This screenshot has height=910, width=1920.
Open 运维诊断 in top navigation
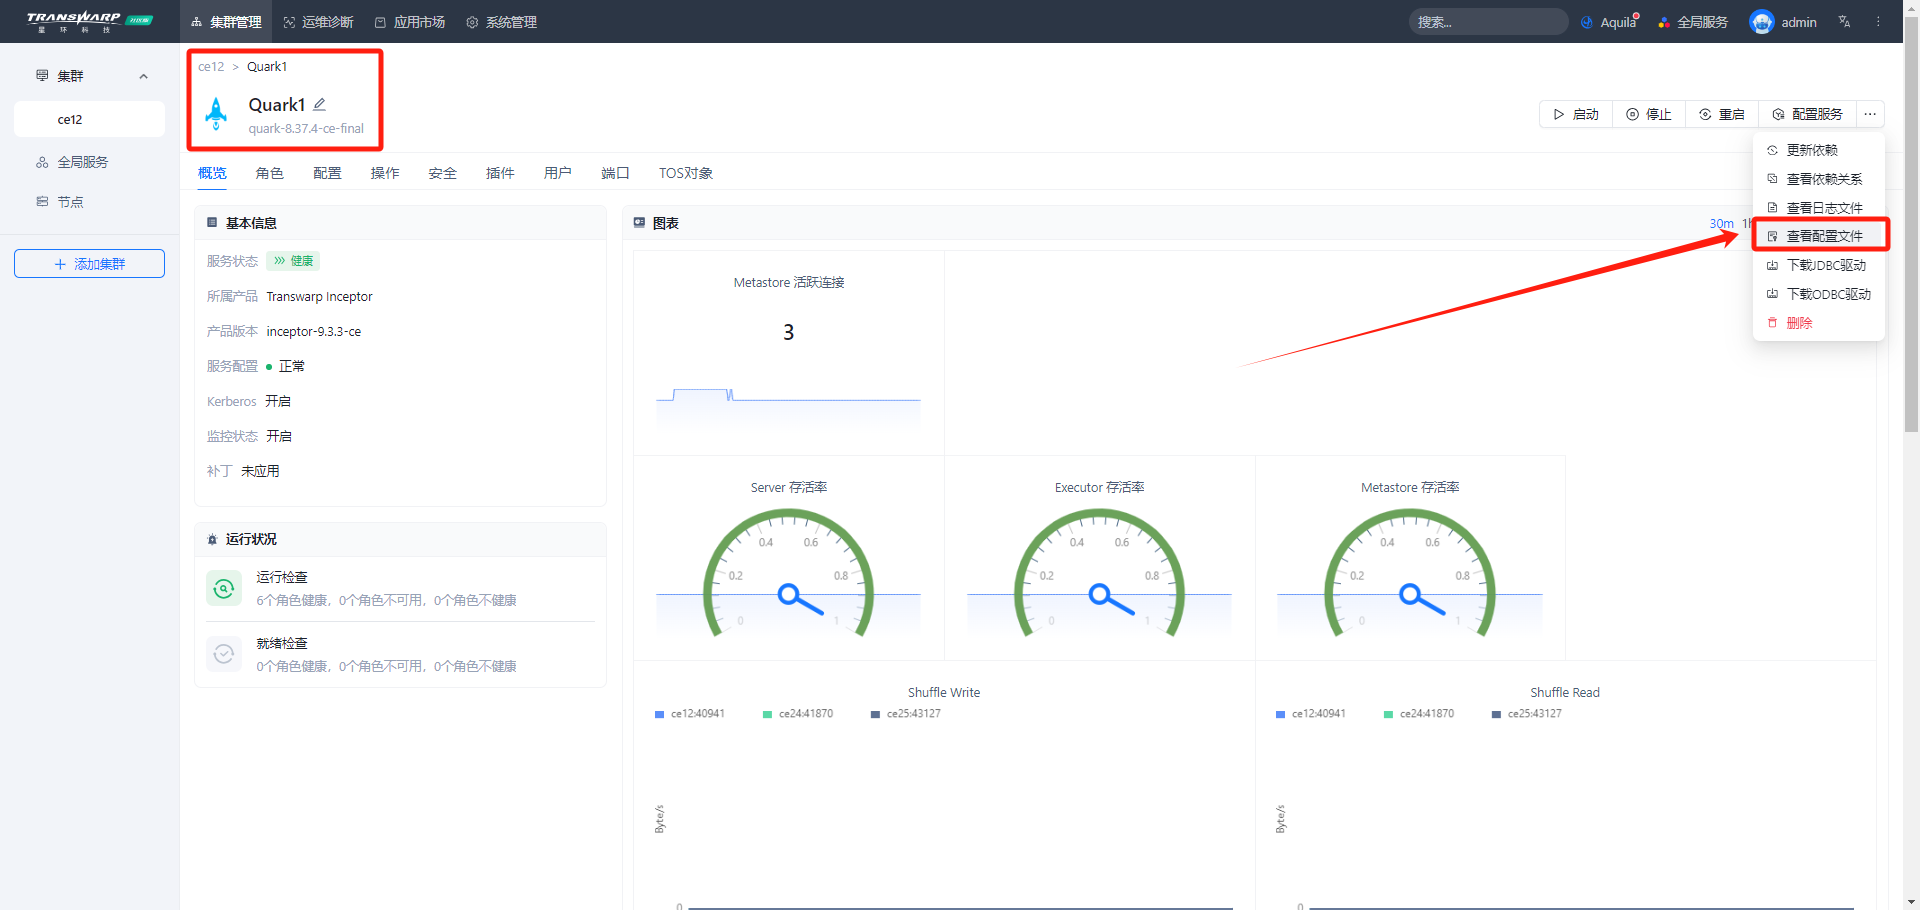[318, 22]
